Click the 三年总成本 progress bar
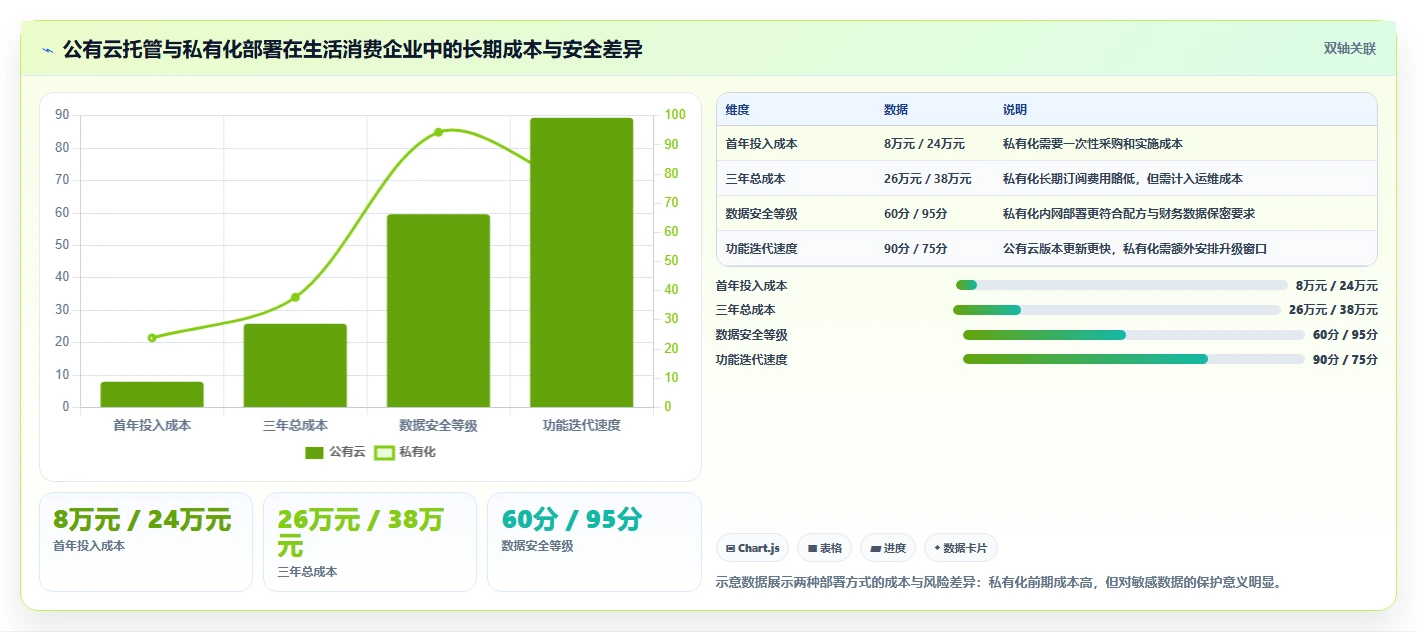The image size is (1417, 632). click(x=1117, y=310)
